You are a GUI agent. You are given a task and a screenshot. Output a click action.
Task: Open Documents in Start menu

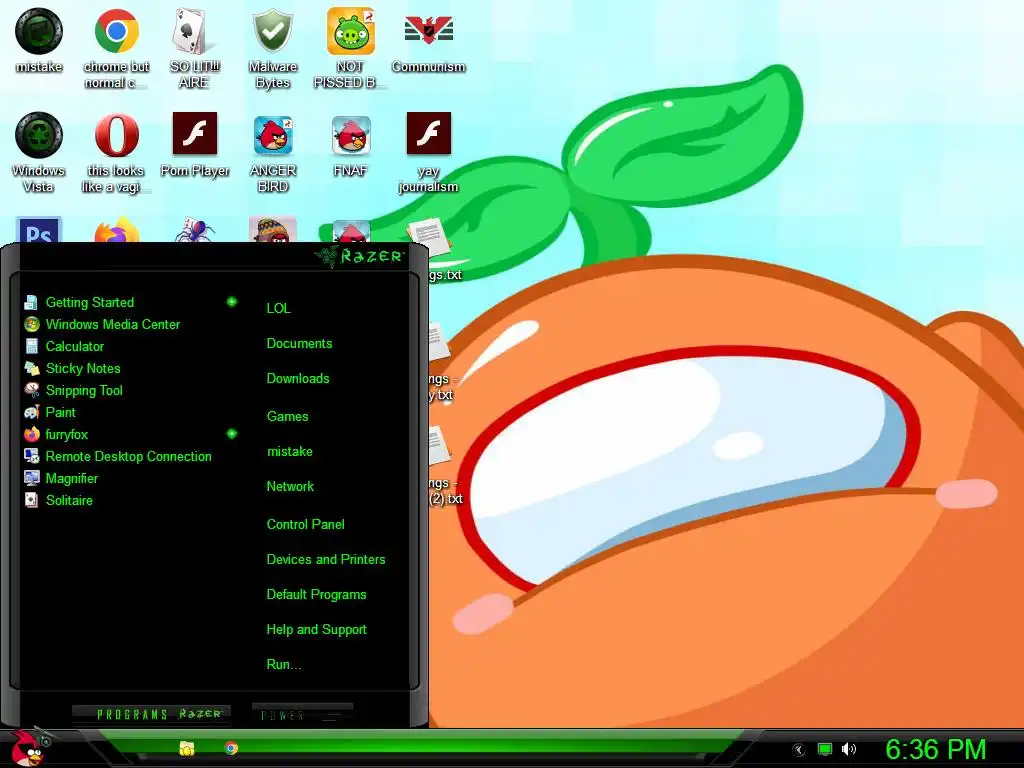pyautogui.click(x=299, y=344)
